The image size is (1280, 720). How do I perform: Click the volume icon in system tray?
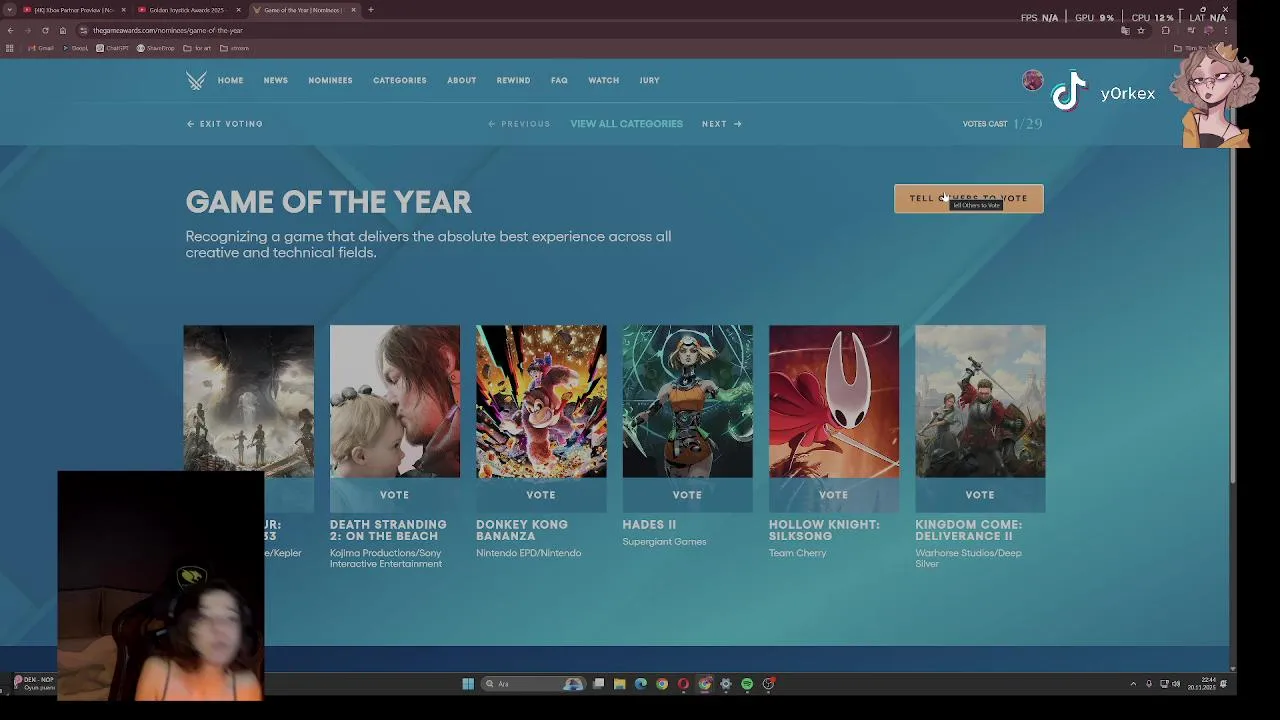coord(1176,684)
